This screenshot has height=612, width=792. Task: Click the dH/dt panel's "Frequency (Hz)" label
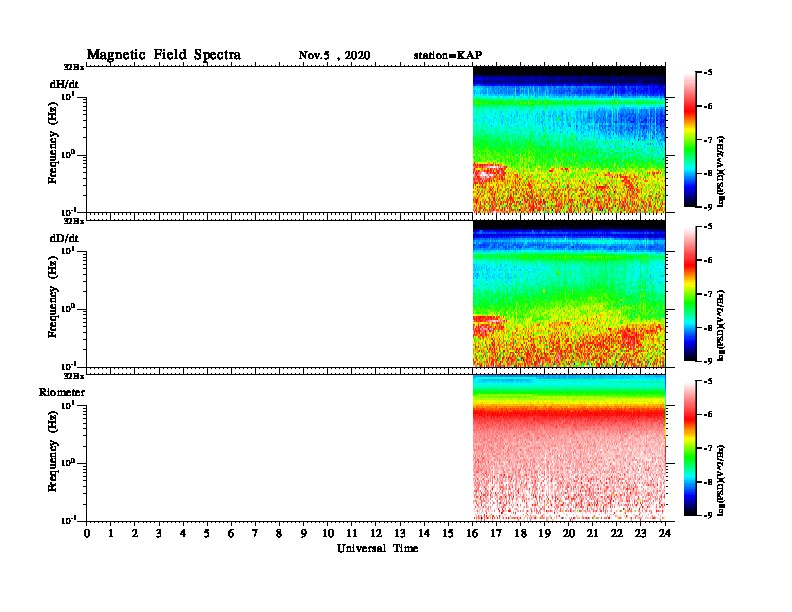tap(53, 143)
